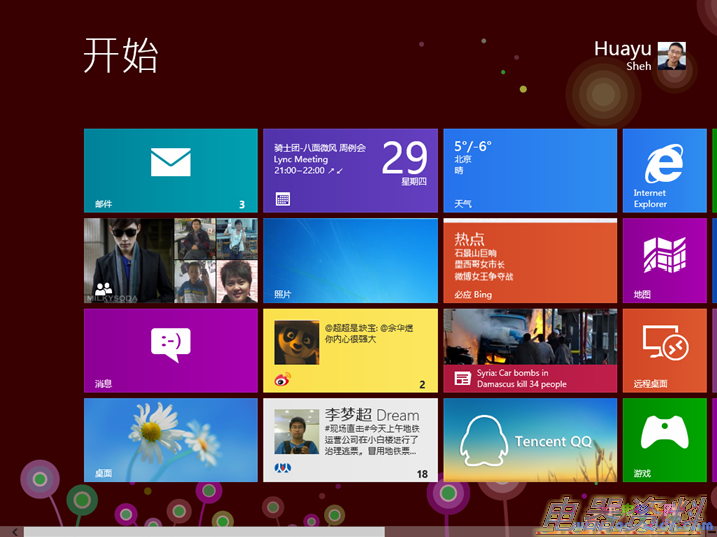
Task: Open the Desktop tile with daisies
Action: click(x=170, y=440)
